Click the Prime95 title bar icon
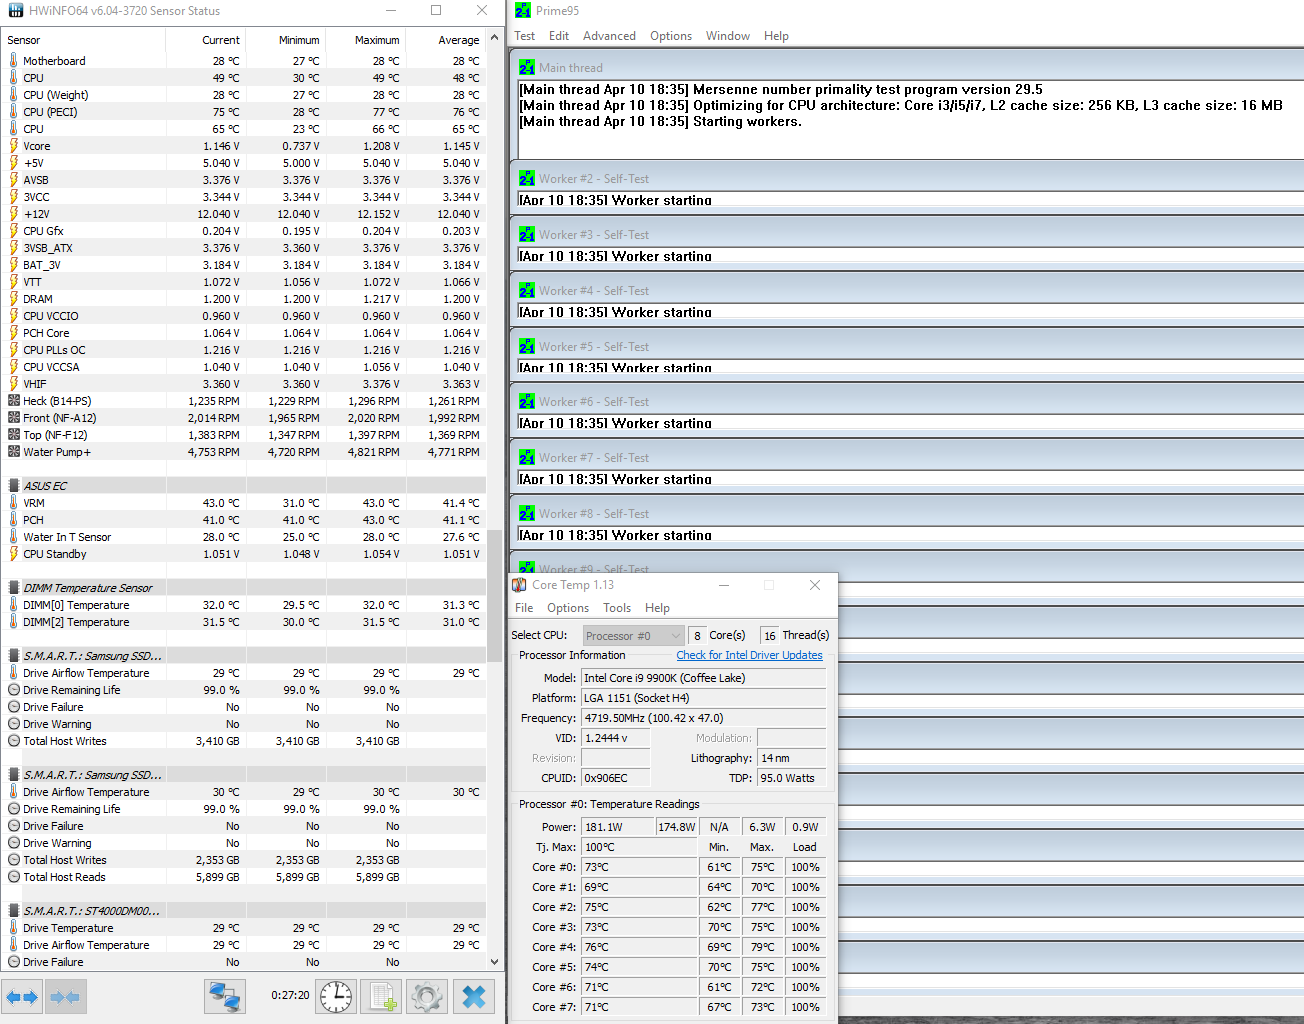Viewport: 1304px width, 1024px height. [523, 11]
